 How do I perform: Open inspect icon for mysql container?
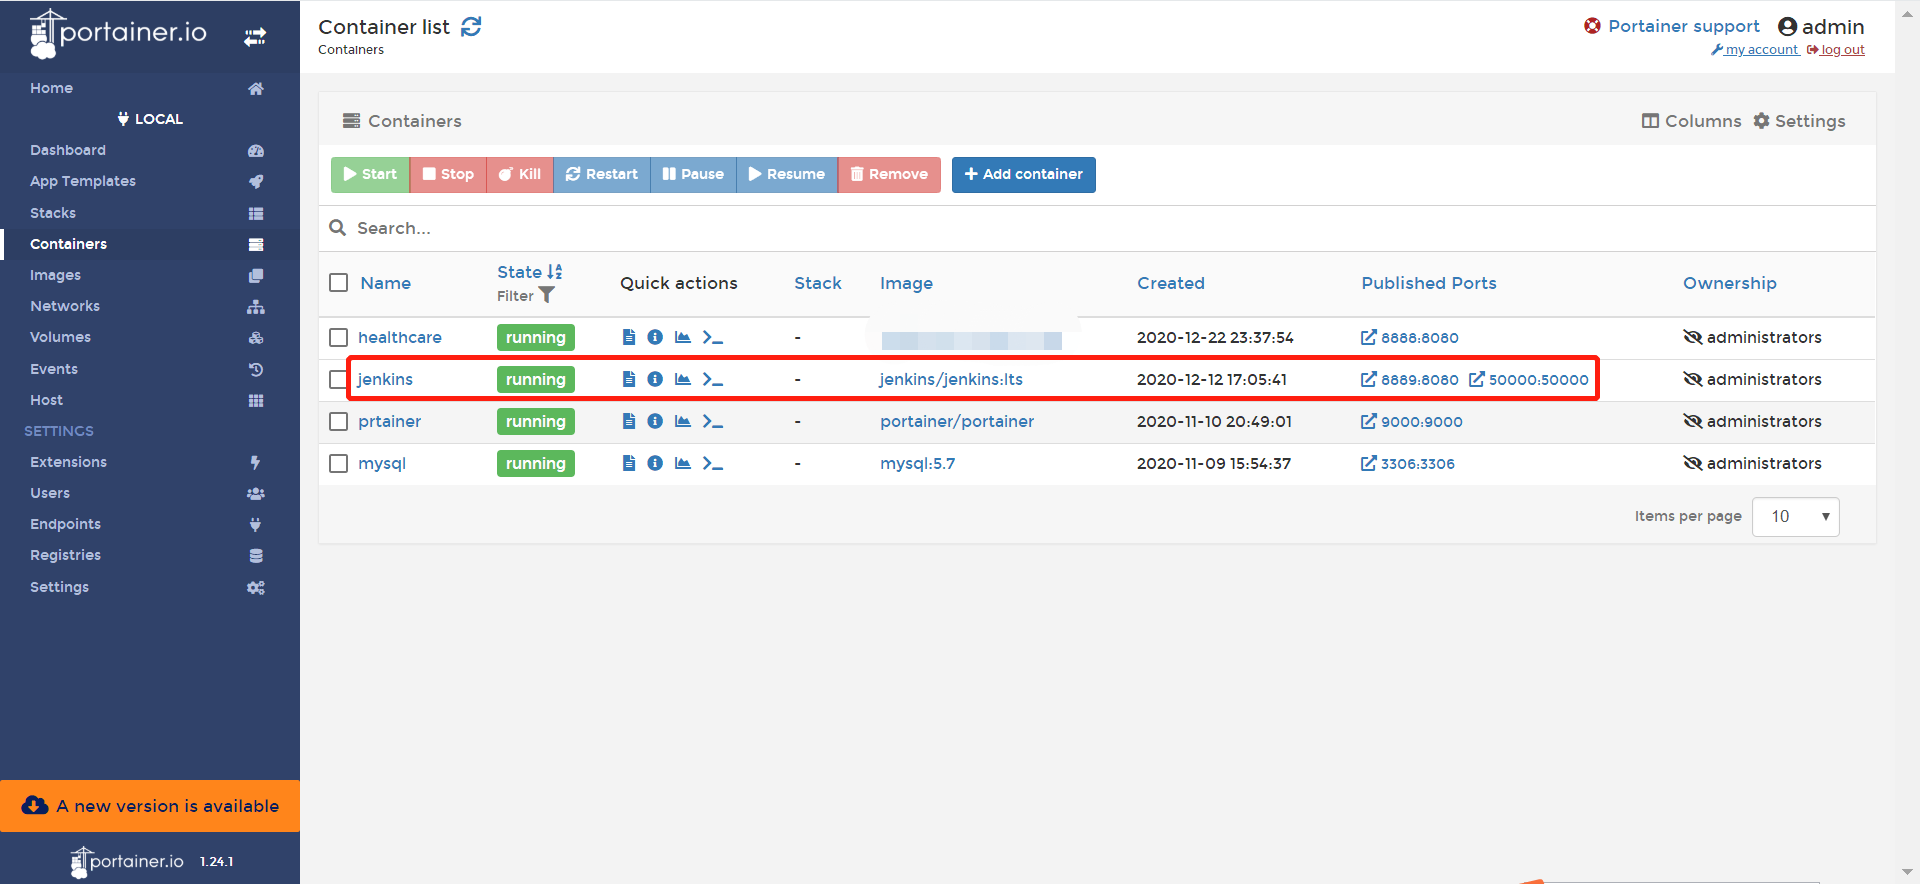pos(655,463)
